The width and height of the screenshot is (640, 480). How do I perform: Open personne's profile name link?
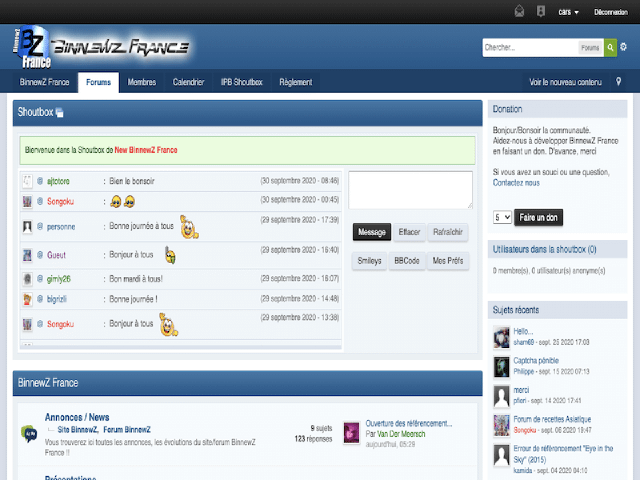[x=61, y=227]
